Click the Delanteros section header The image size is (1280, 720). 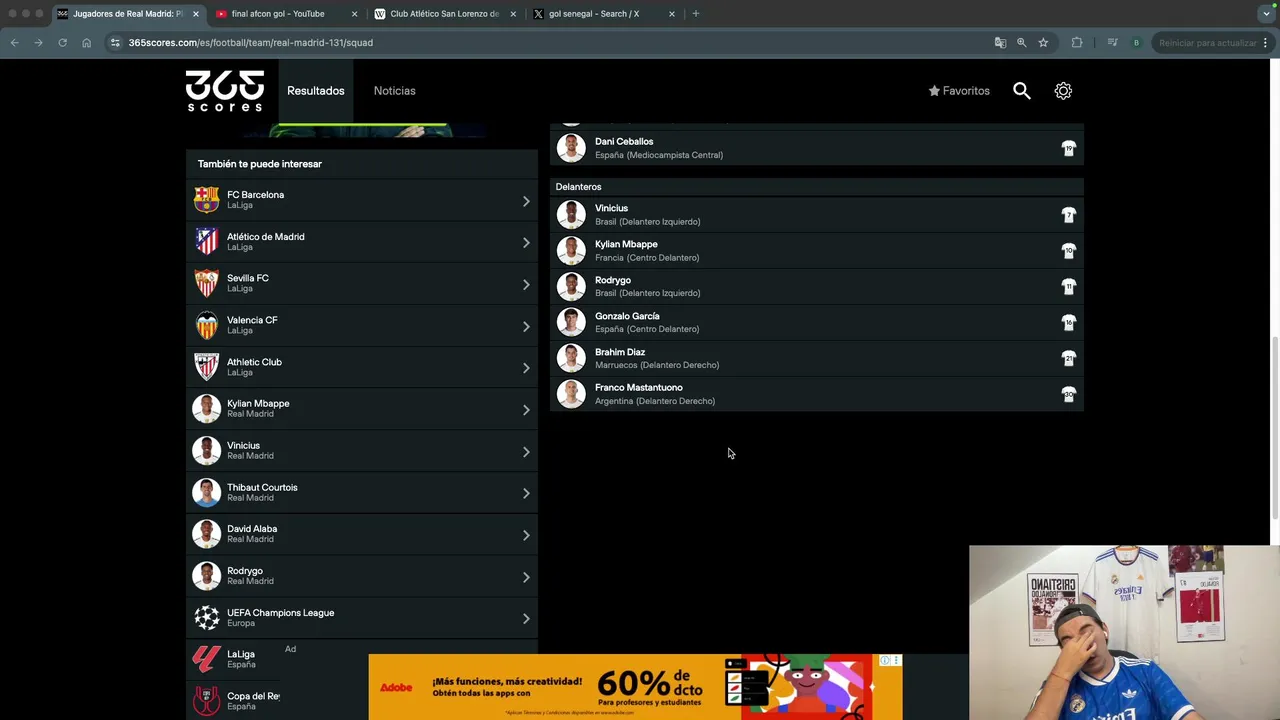817,187
